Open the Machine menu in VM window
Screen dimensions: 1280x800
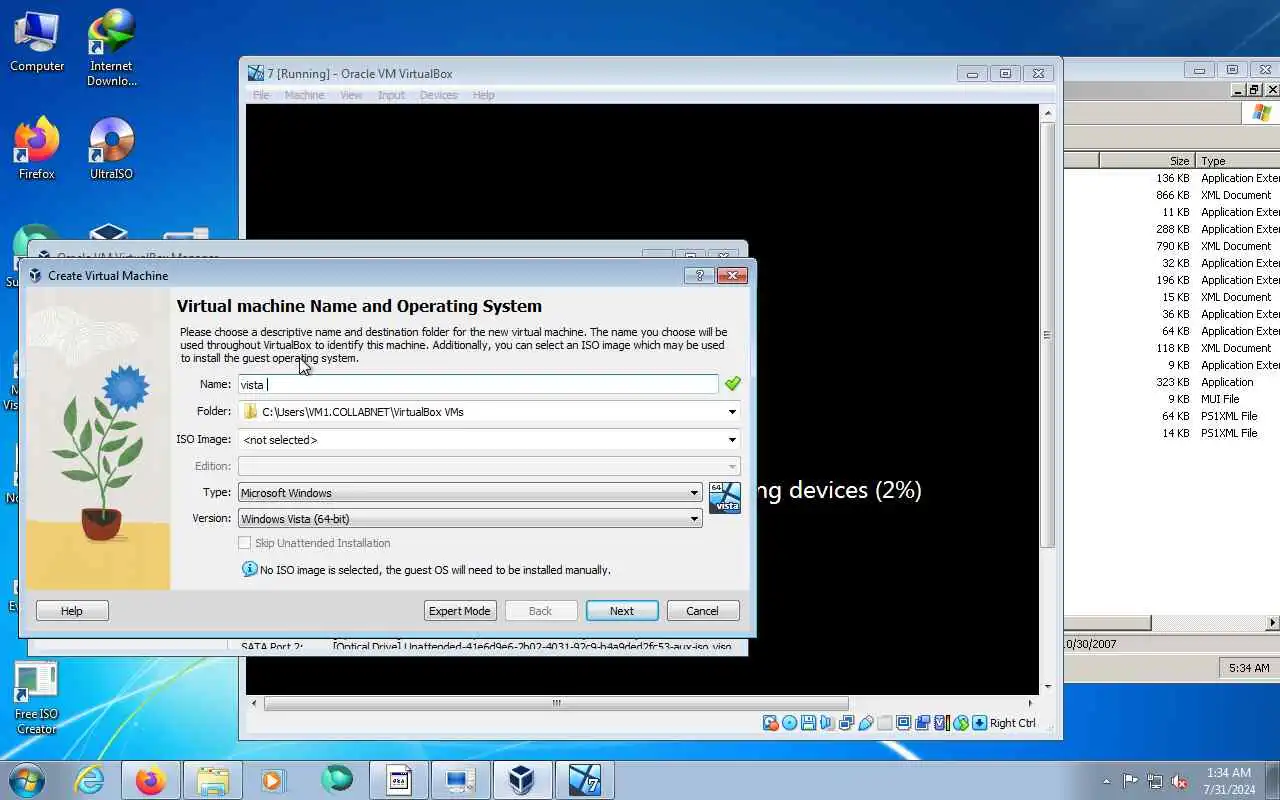304,95
